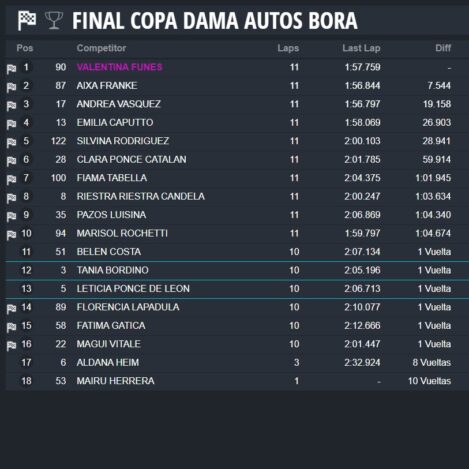Sort by the Laps column header
The width and height of the screenshot is (469, 469).
288,48
